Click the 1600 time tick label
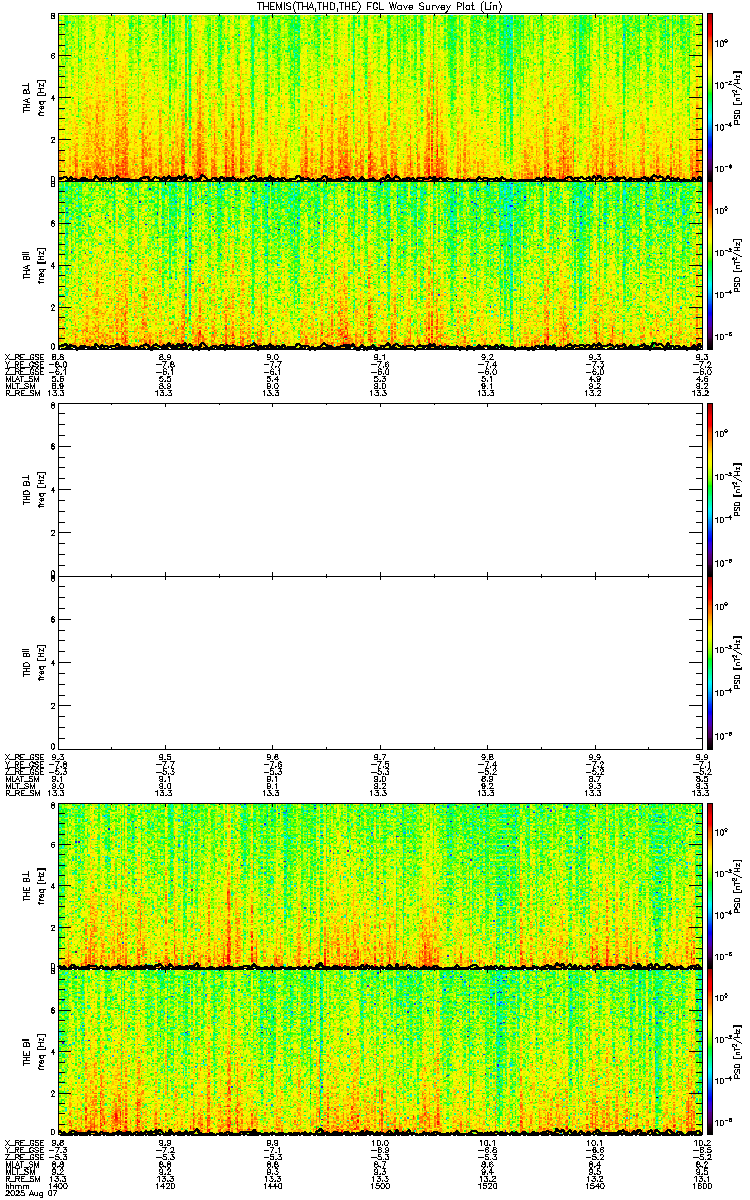The width and height of the screenshot is (750, 1200). point(700,1188)
